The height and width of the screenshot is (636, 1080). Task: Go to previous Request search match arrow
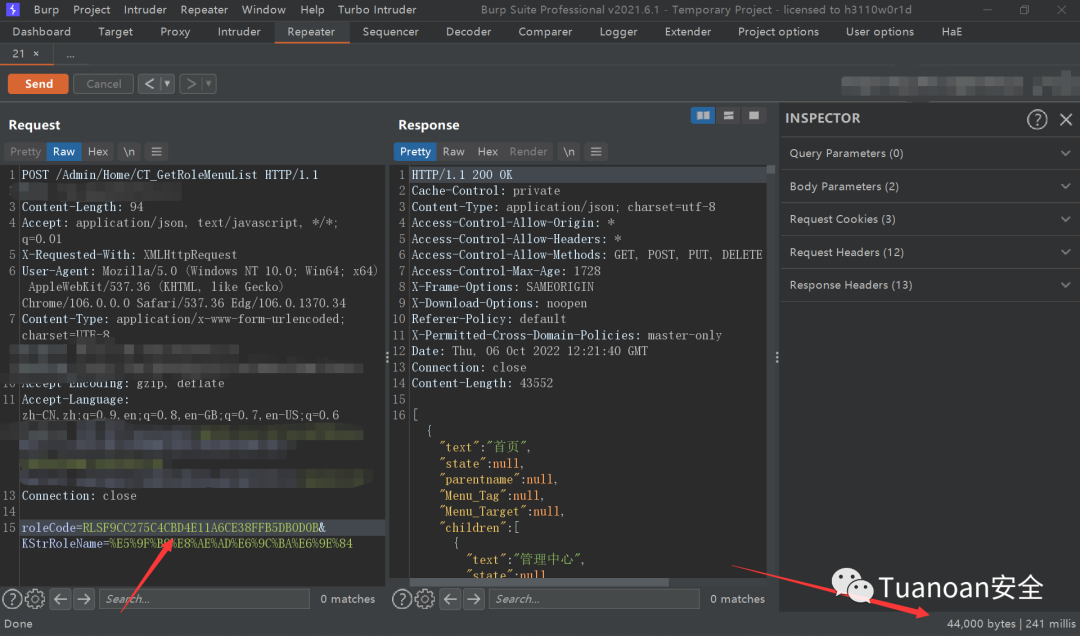(x=61, y=599)
